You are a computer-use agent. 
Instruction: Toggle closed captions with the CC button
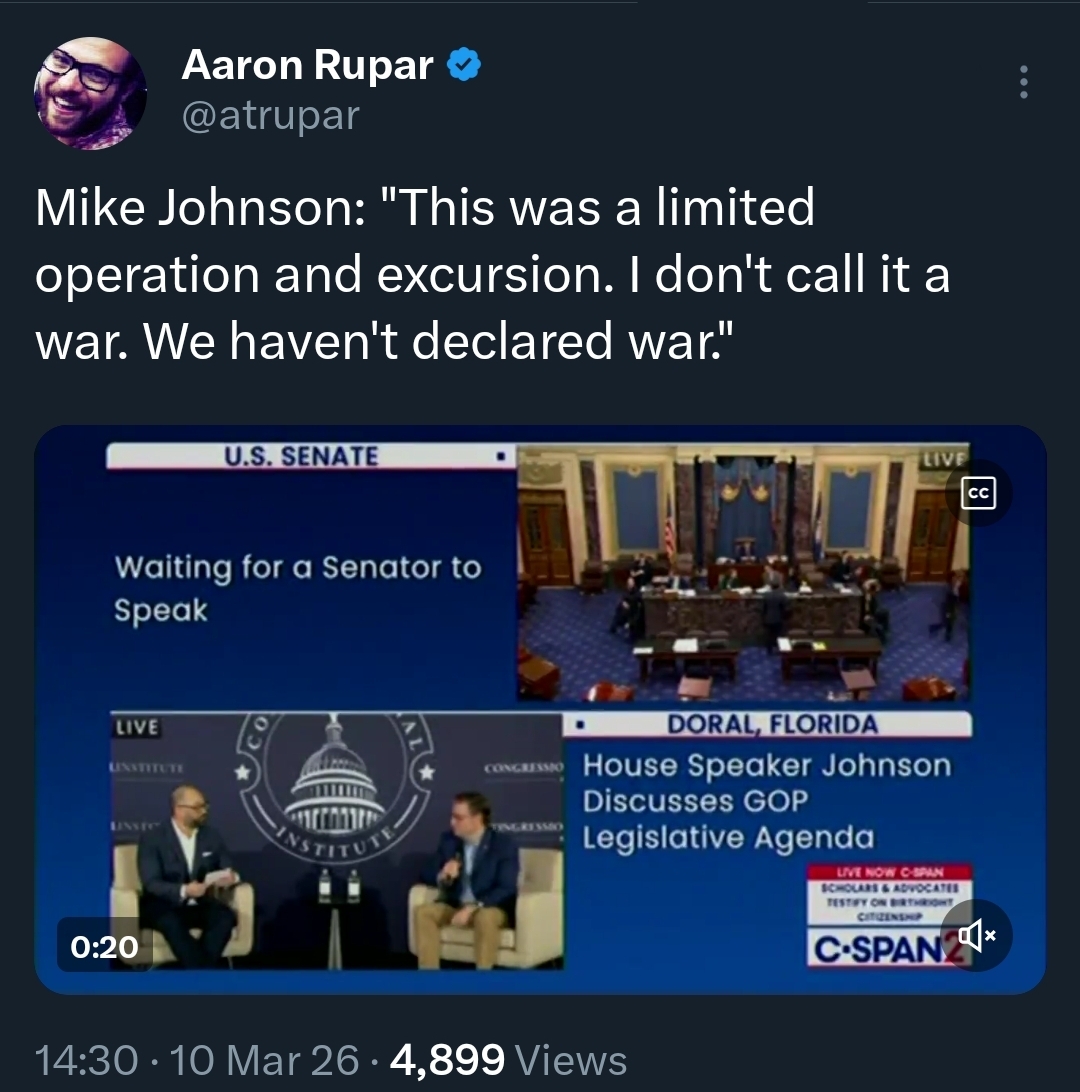coord(978,493)
